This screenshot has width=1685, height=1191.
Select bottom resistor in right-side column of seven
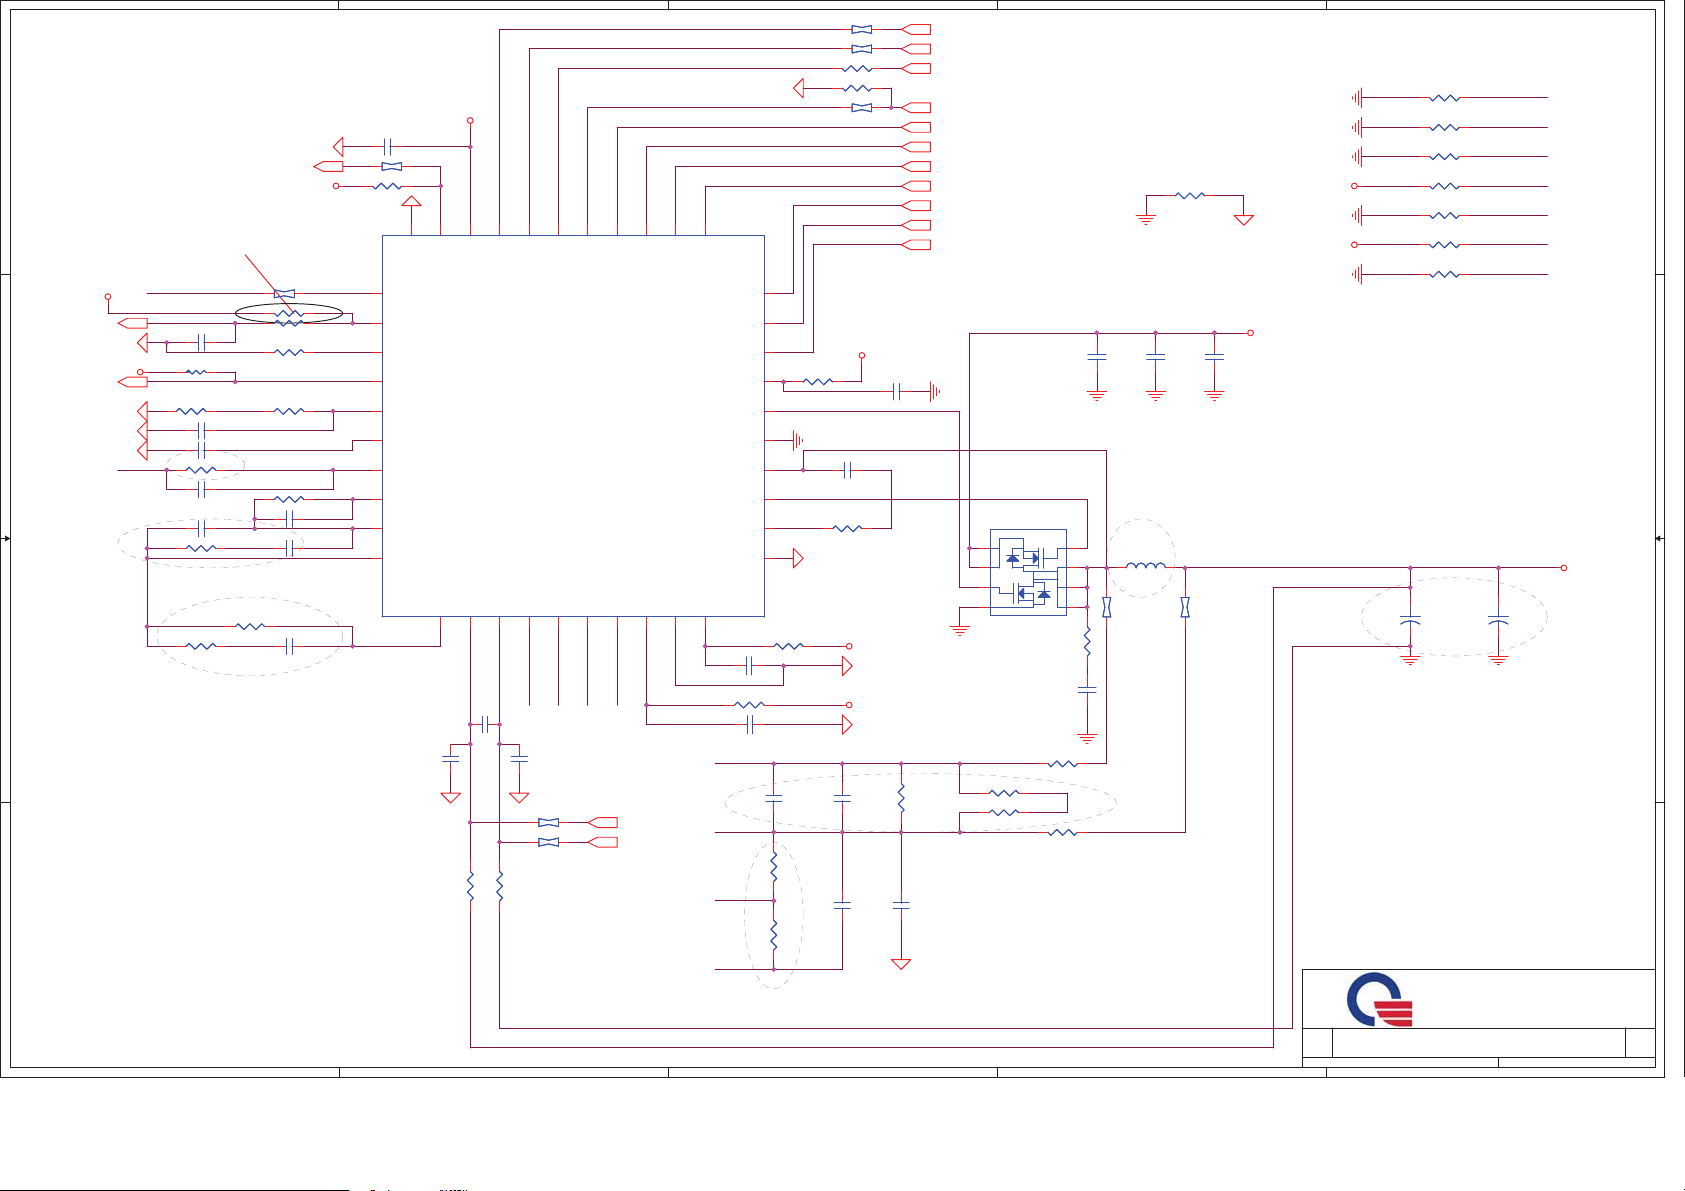(x=1444, y=274)
